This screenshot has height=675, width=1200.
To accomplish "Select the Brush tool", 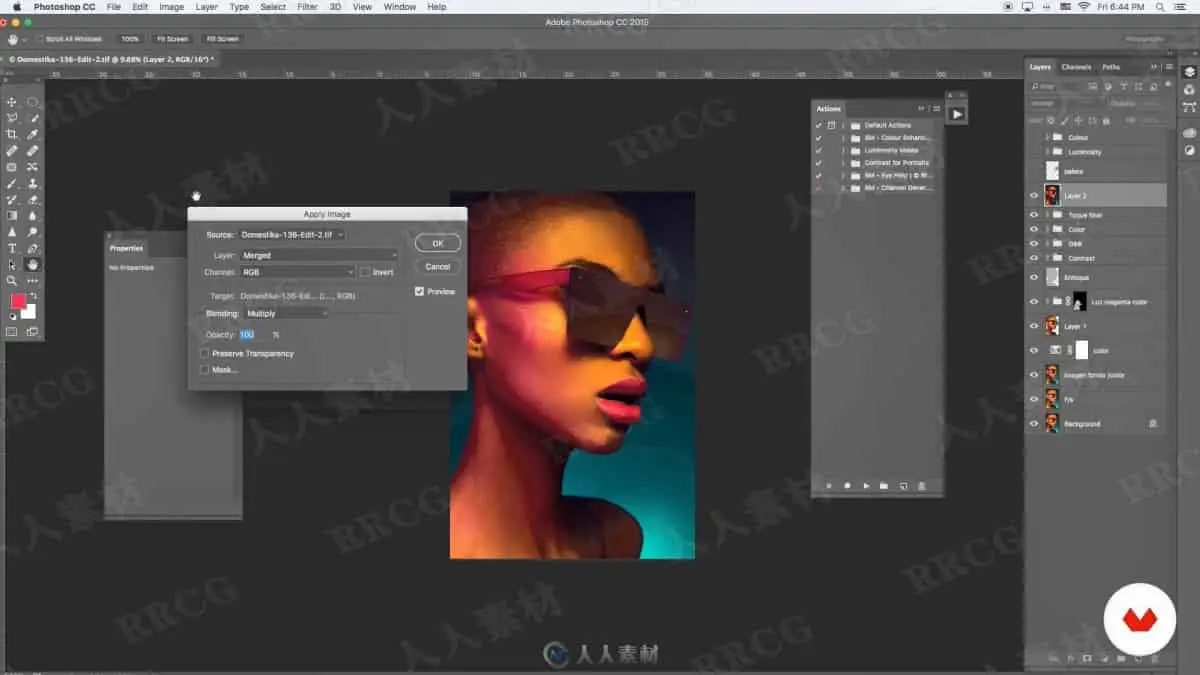I will [12, 183].
